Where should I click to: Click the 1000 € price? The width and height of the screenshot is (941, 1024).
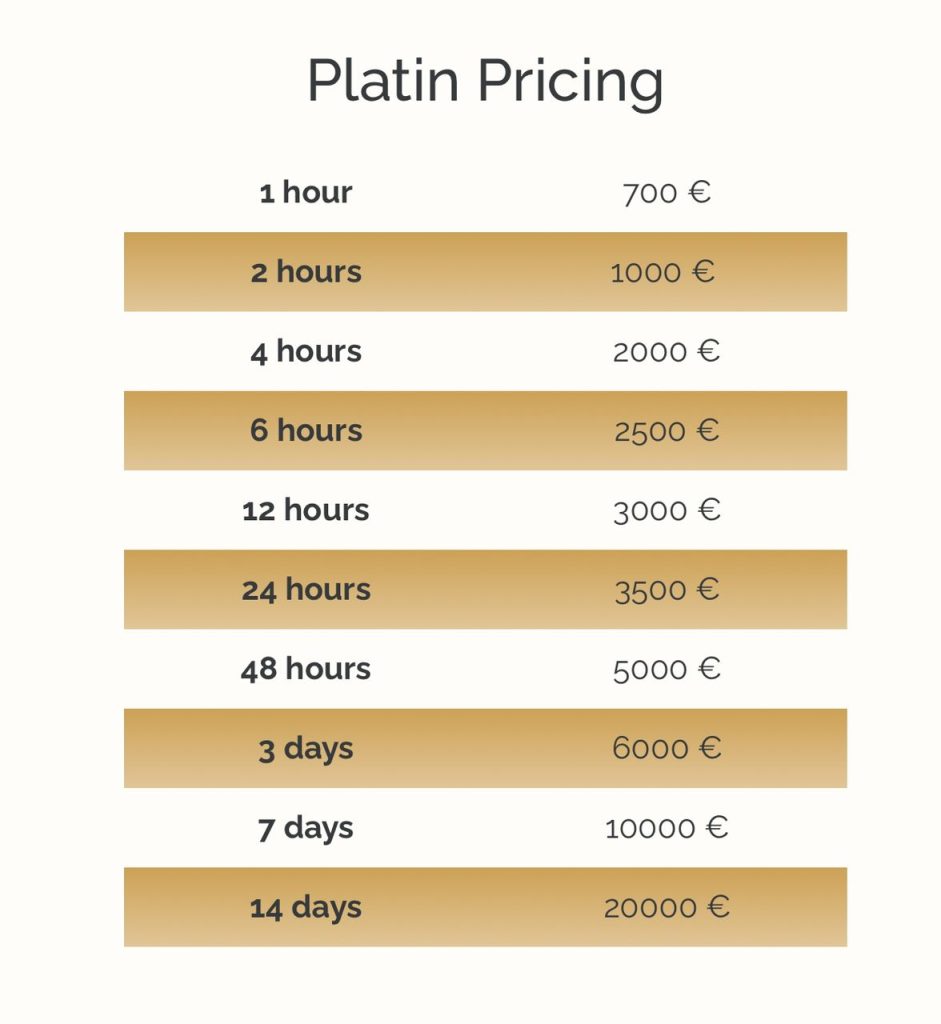663,272
